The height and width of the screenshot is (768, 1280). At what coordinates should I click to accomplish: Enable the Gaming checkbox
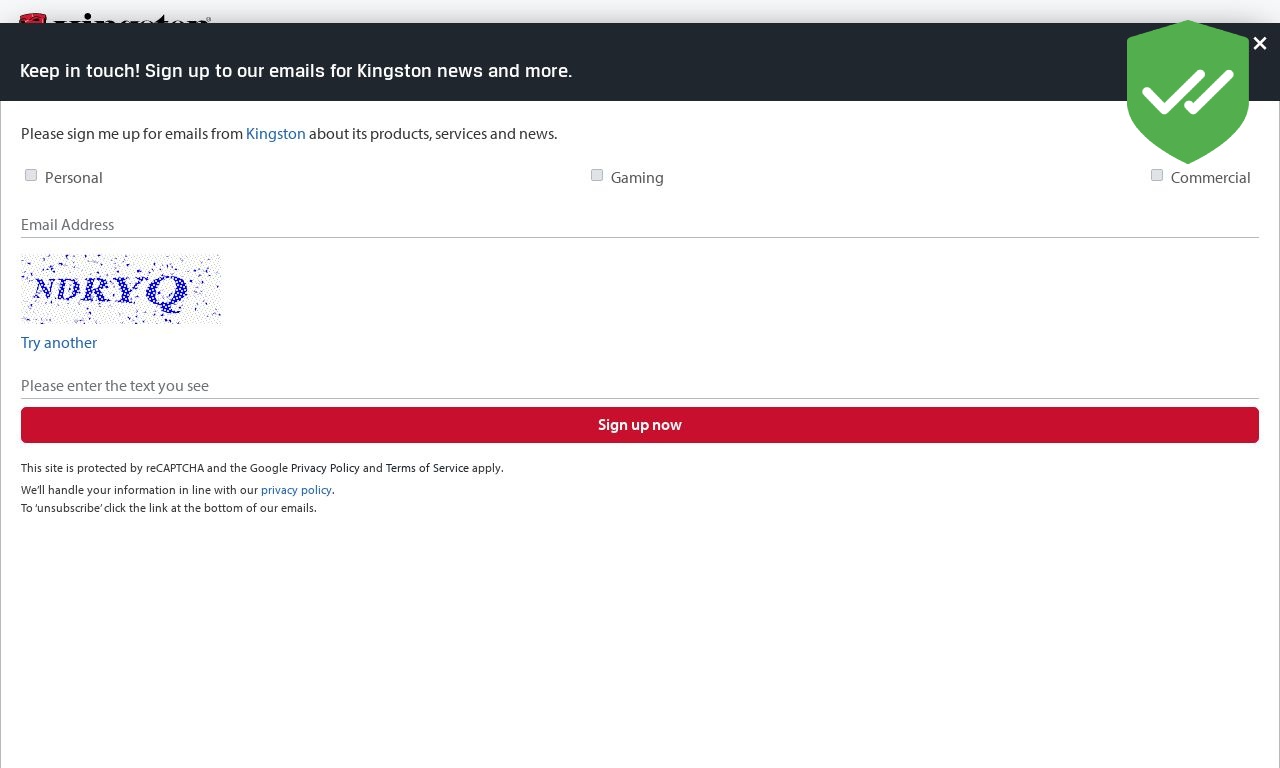(x=597, y=175)
